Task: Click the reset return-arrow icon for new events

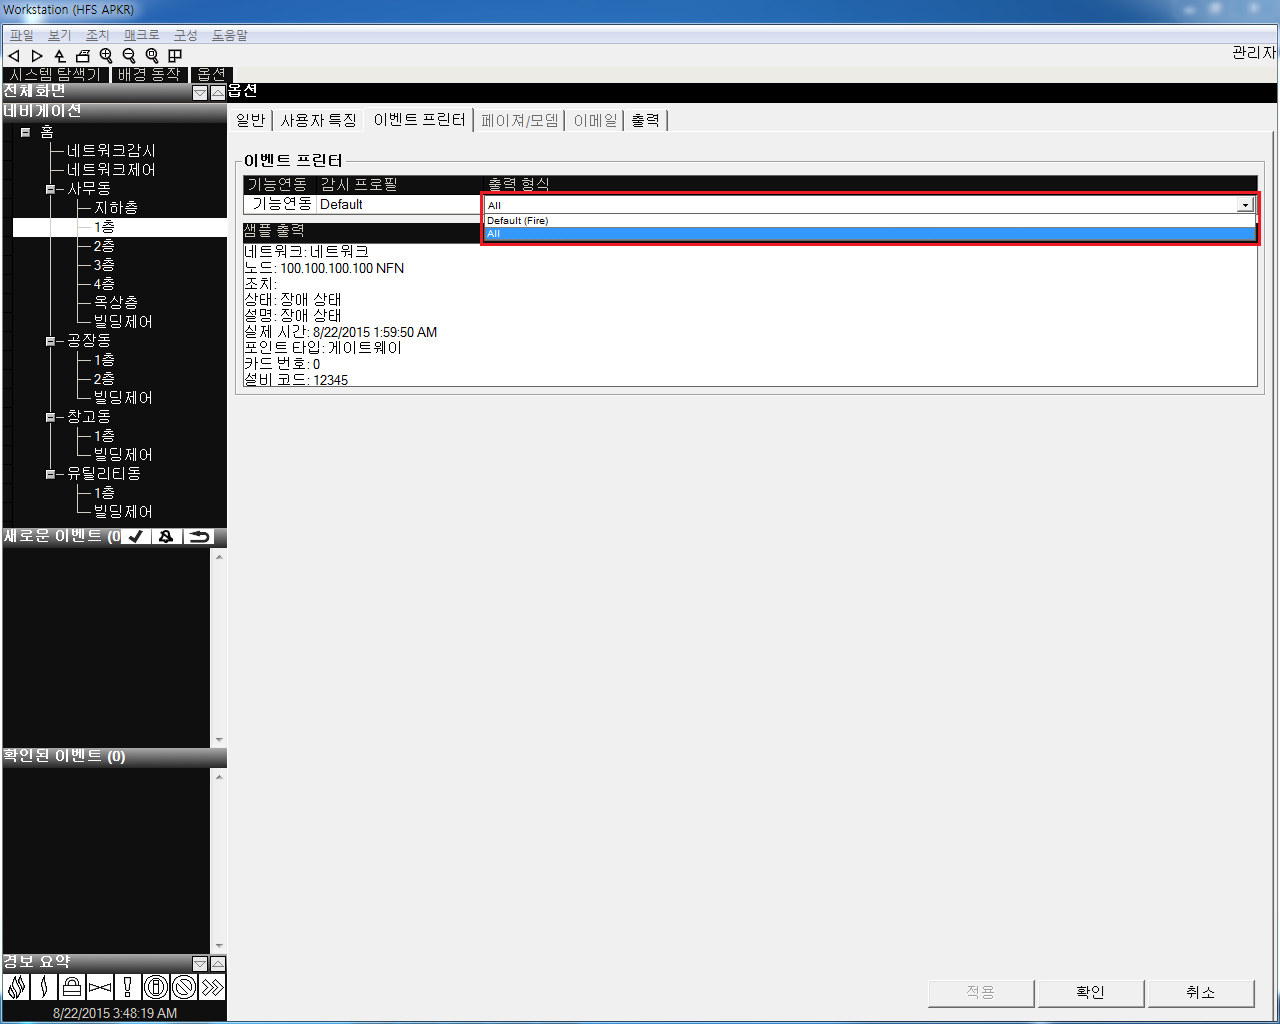Action: pos(199,537)
